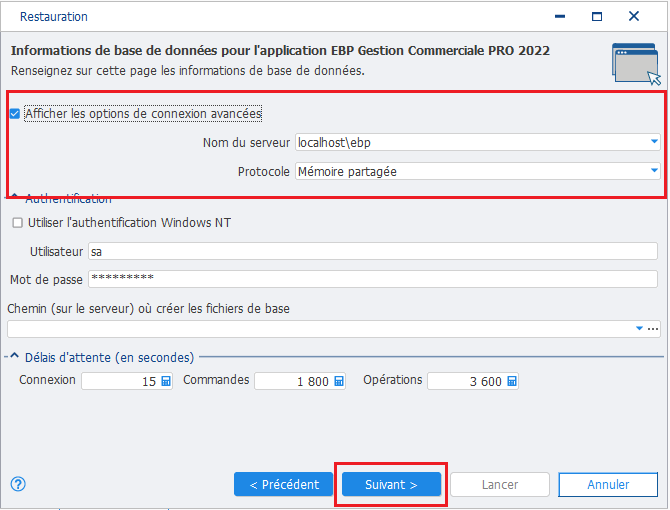Screen dimensions: 670x510
Task: Open the Protocole dropdown list
Action: [x=654, y=170]
